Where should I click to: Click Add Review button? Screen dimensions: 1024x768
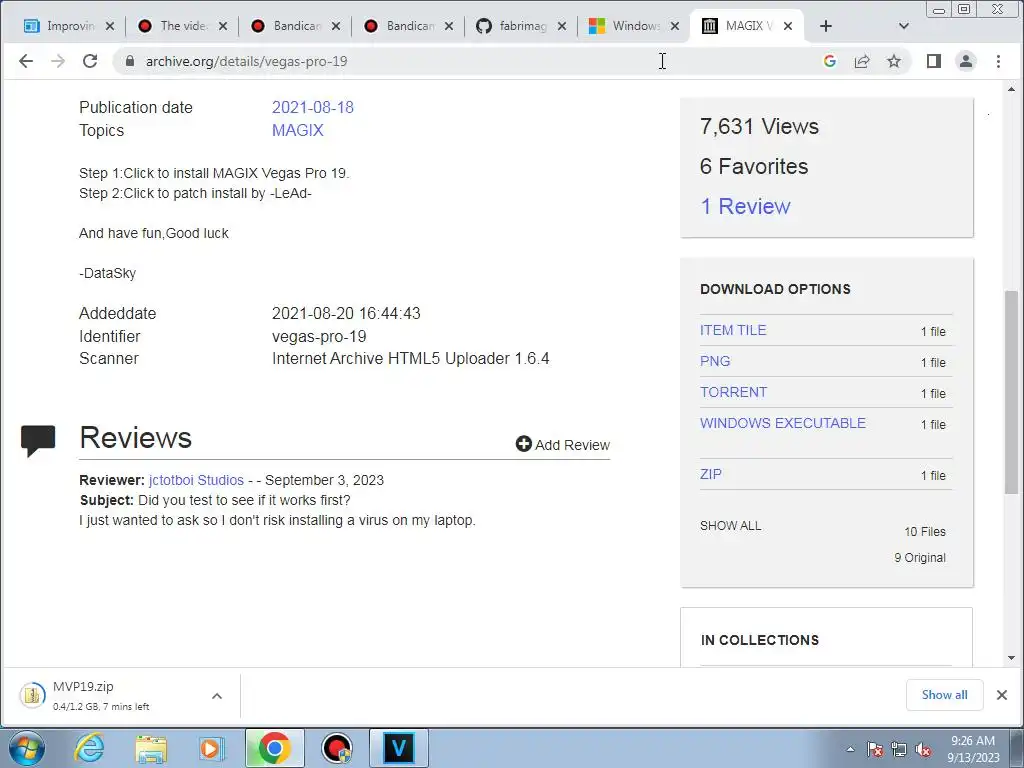tap(563, 445)
